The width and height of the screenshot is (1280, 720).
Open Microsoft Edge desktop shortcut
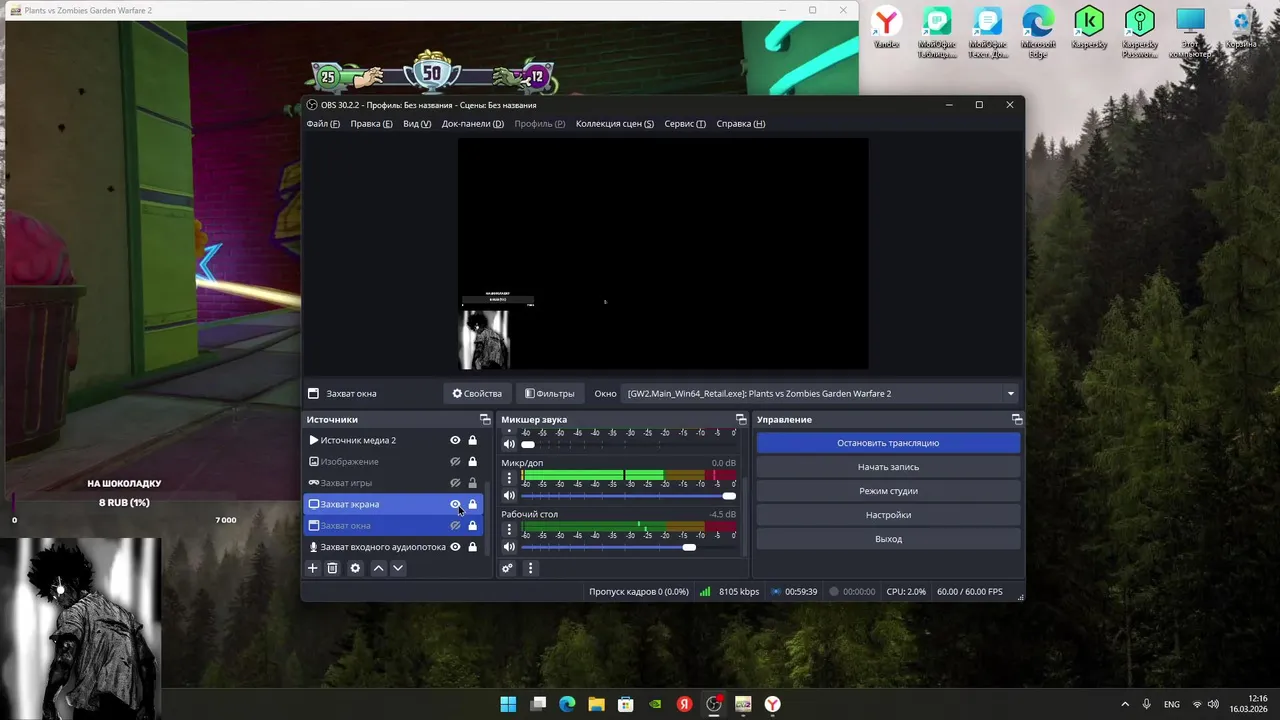coord(1038,32)
